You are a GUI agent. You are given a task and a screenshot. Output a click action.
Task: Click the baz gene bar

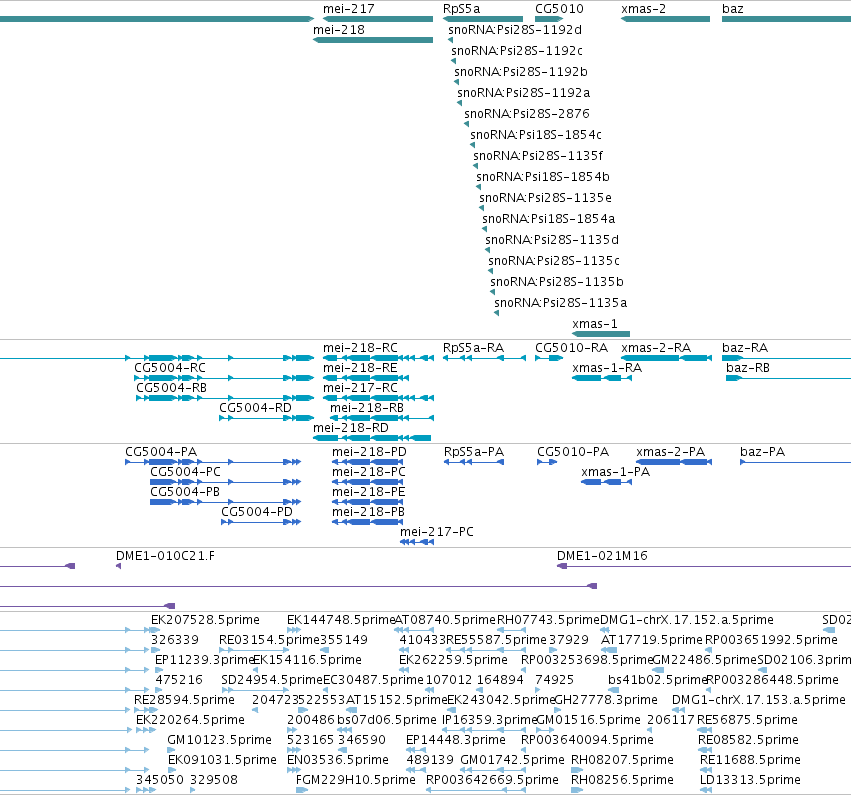pyautogui.click(x=786, y=19)
